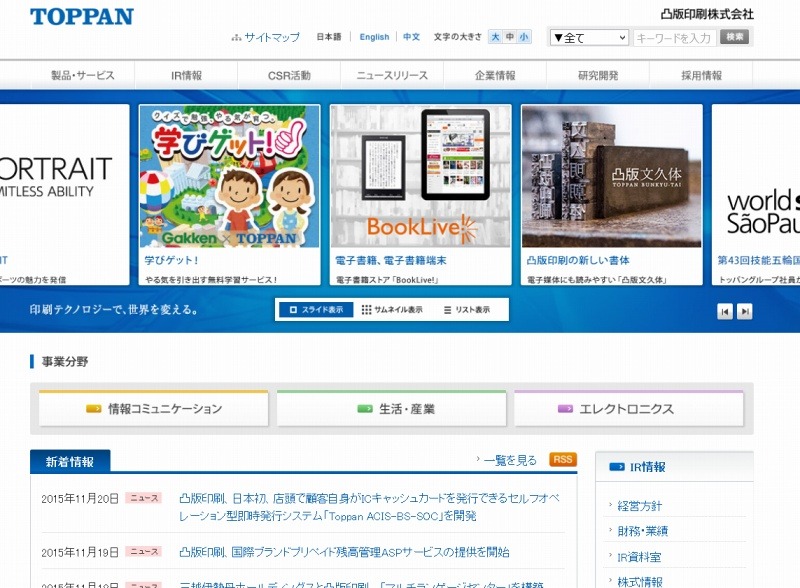Set text size to 小 (small)

(x=525, y=37)
